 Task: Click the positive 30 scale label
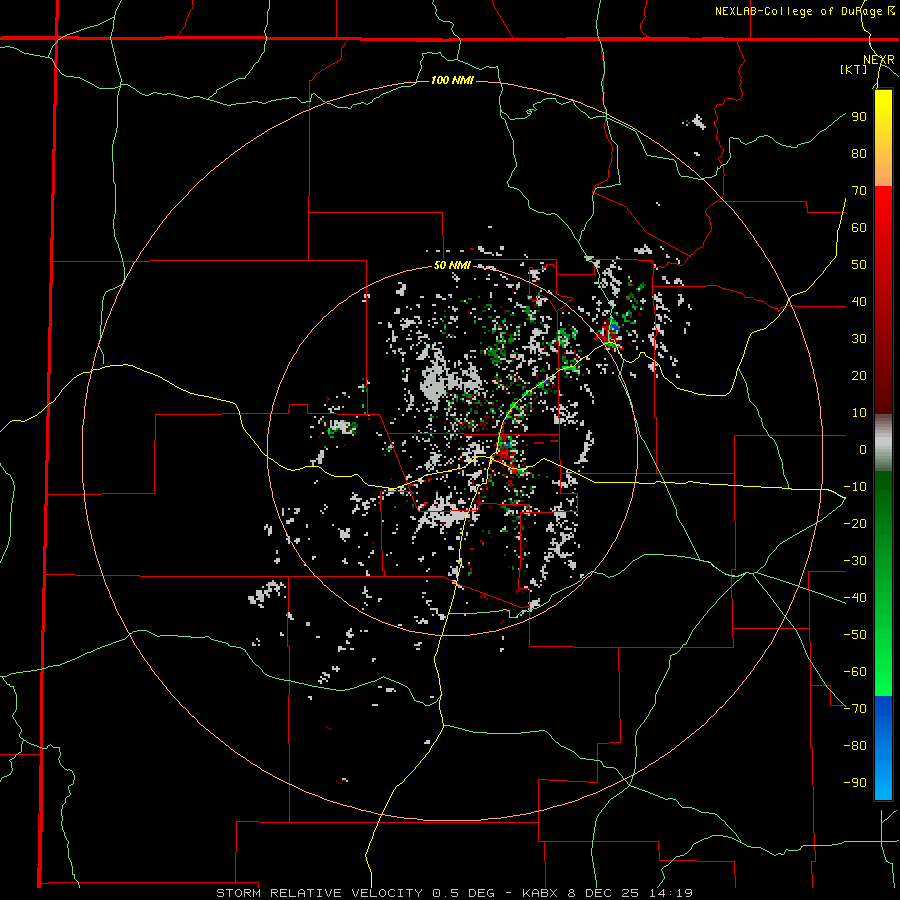point(859,339)
